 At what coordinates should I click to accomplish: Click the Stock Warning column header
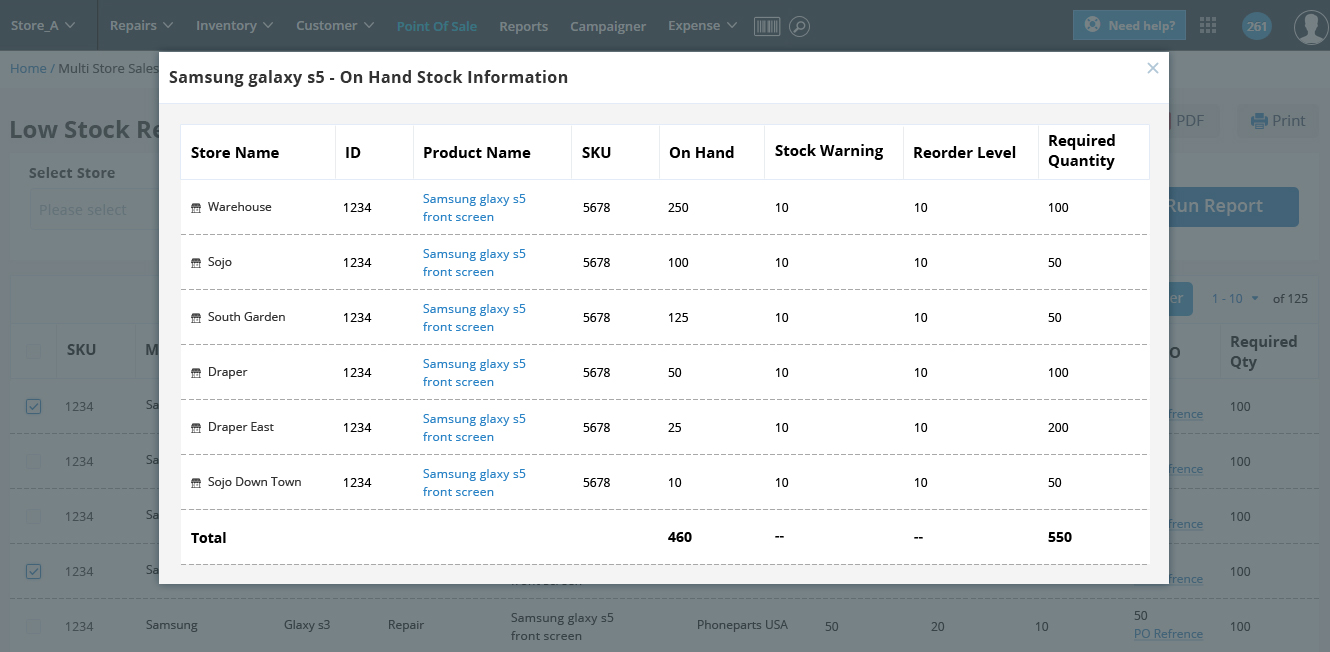pyautogui.click(x=829, y=151)
